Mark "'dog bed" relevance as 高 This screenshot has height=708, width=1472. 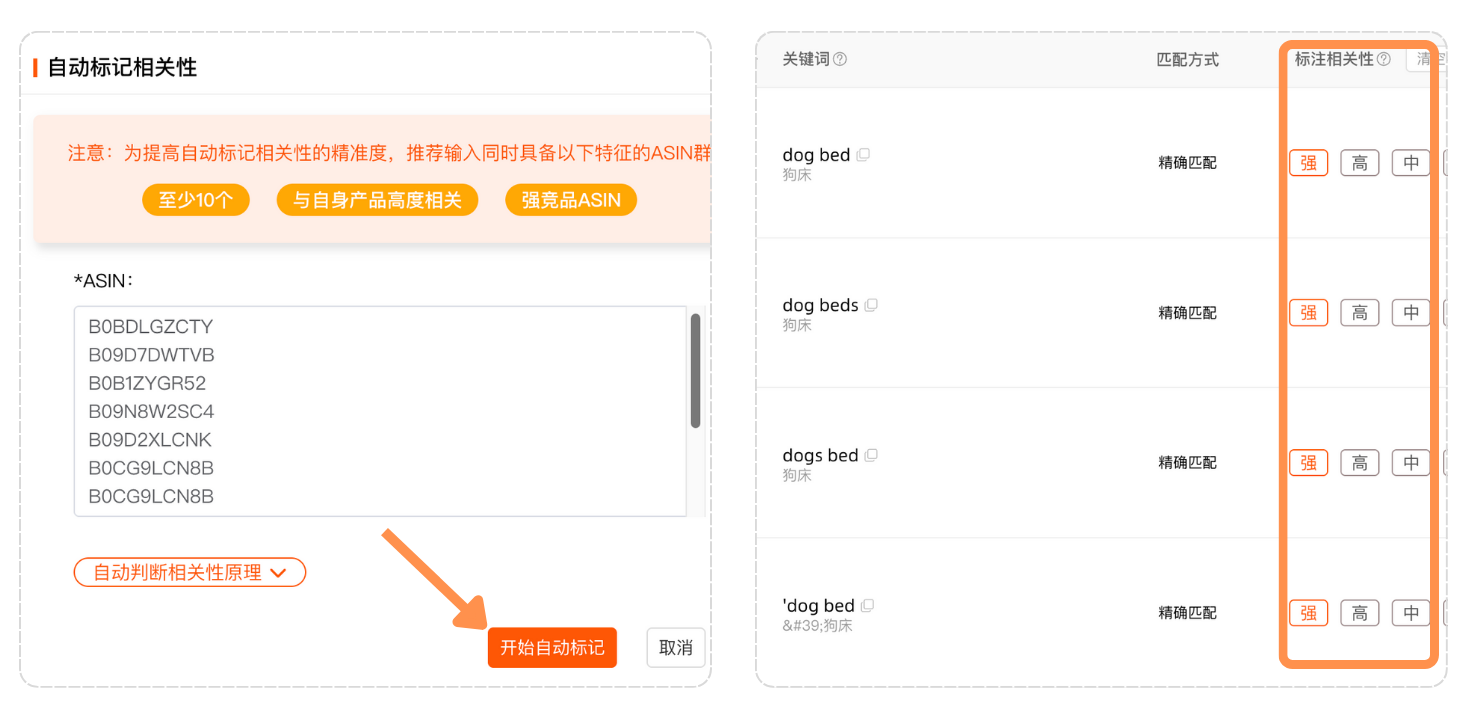(x=1359, y=613)
